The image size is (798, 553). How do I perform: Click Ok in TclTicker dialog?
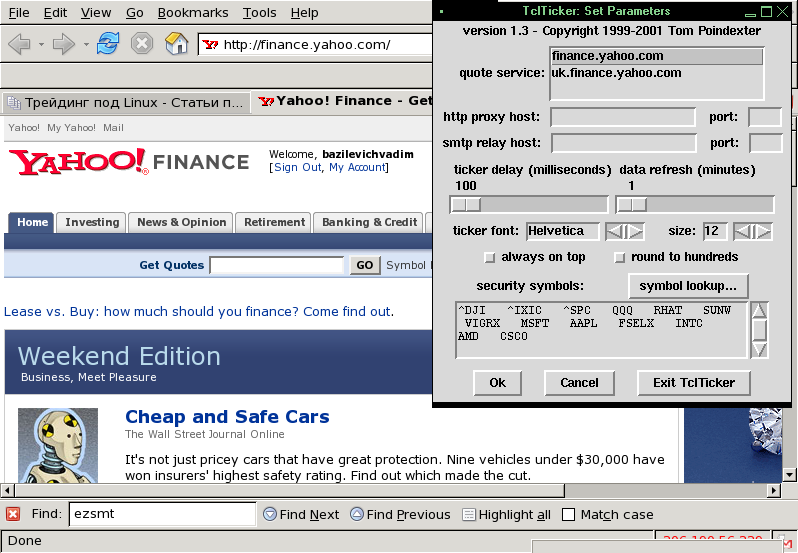[497, 383]
